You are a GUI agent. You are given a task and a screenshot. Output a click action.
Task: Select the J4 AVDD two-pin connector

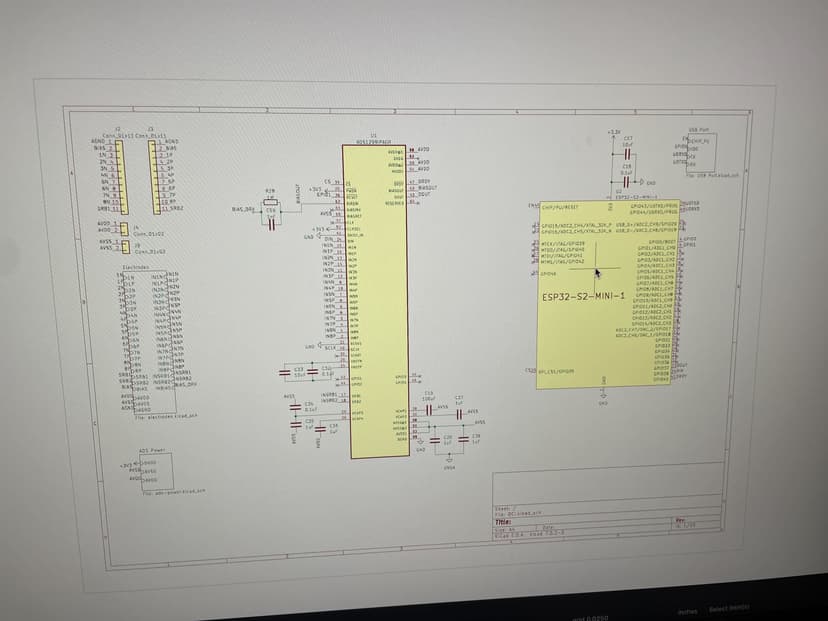click(124, 228)
